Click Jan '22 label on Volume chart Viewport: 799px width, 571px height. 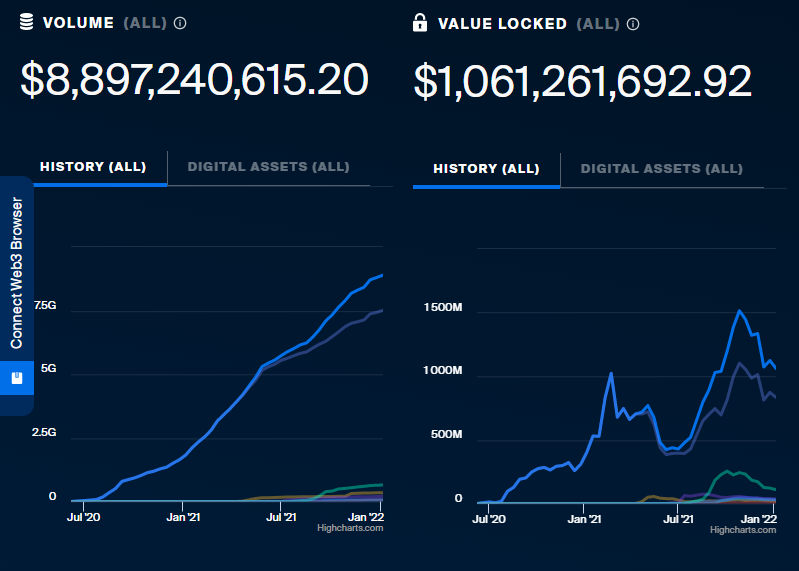[x=366, y=518]
